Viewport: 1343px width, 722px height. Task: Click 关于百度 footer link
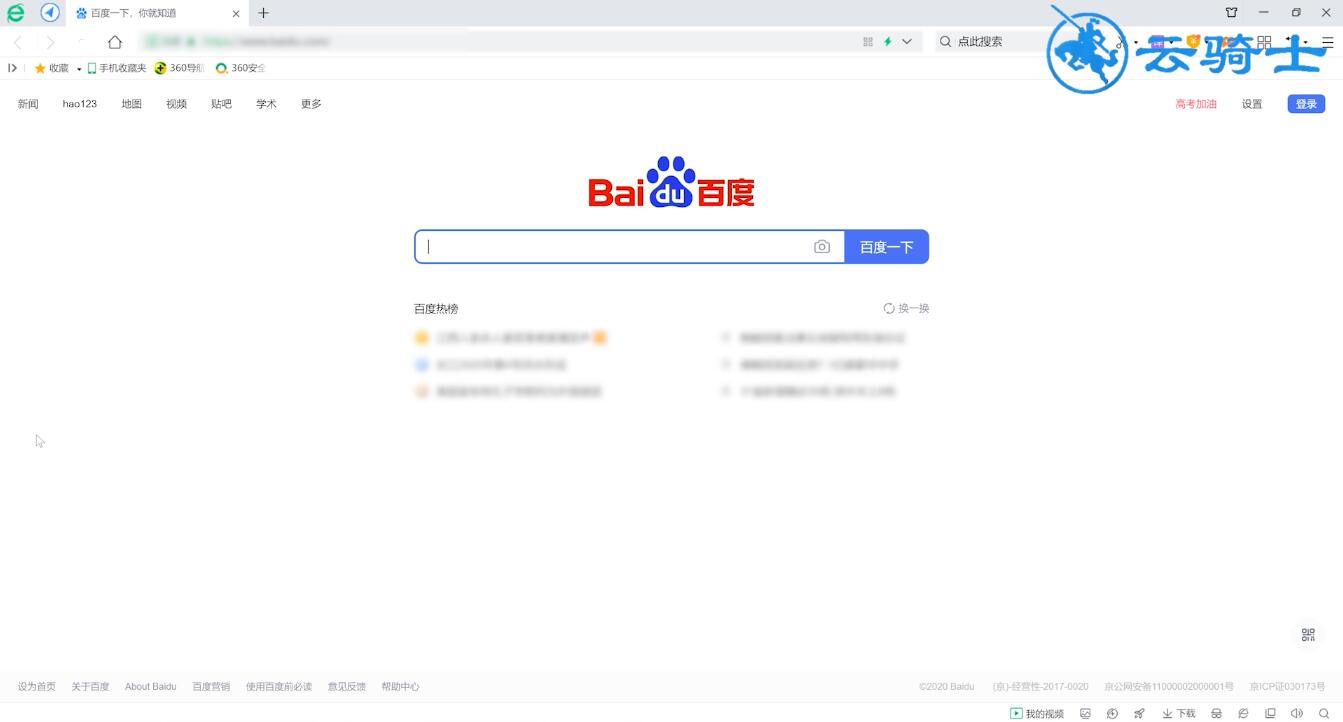[x=90, y=687]
